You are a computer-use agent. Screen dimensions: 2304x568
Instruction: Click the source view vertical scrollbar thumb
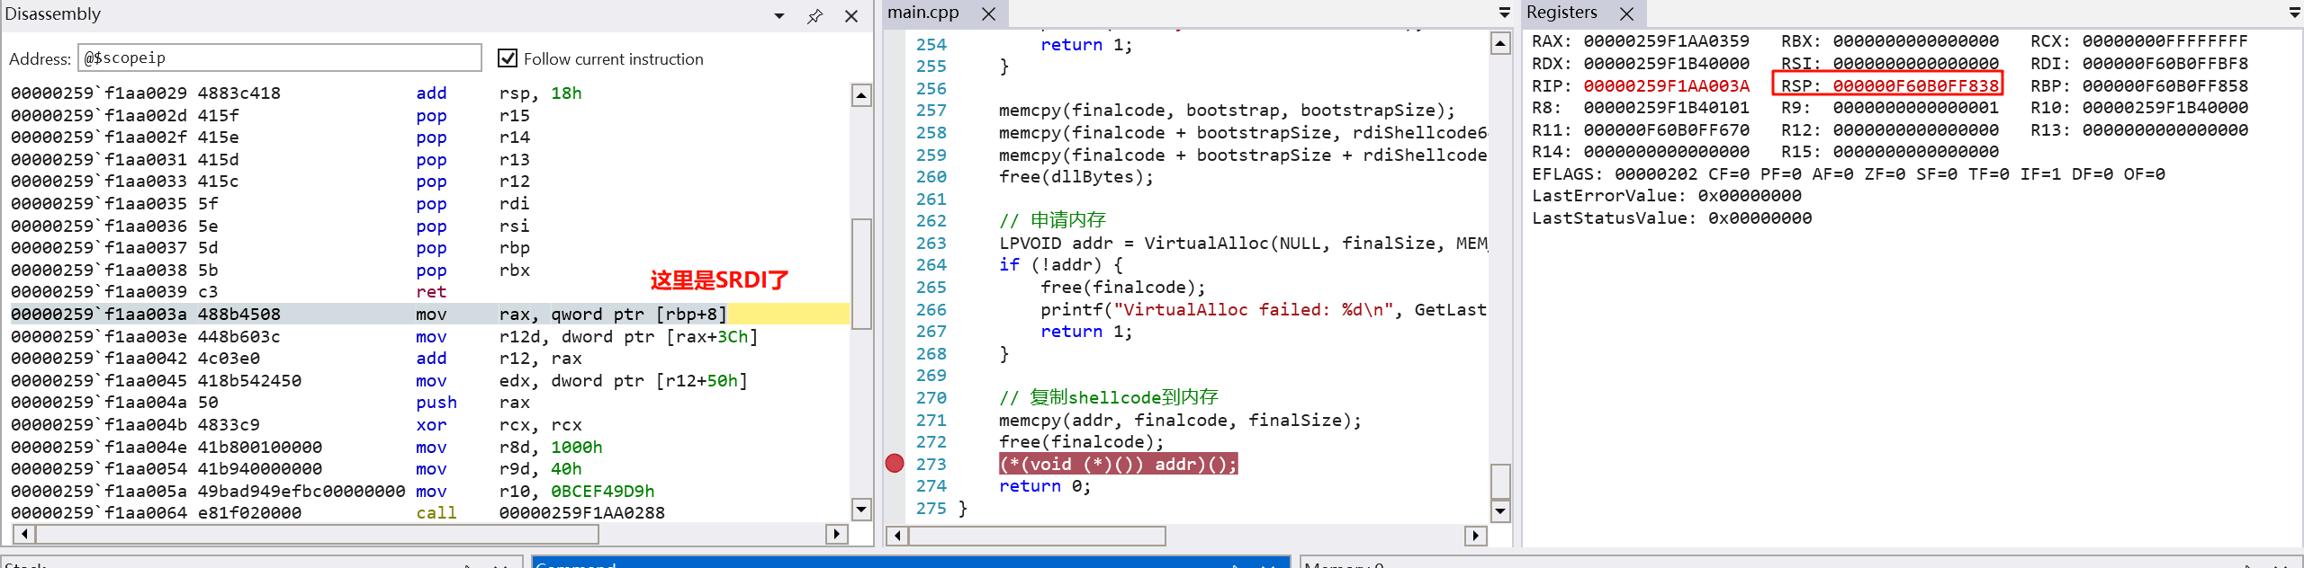(x=1500, y=480)
